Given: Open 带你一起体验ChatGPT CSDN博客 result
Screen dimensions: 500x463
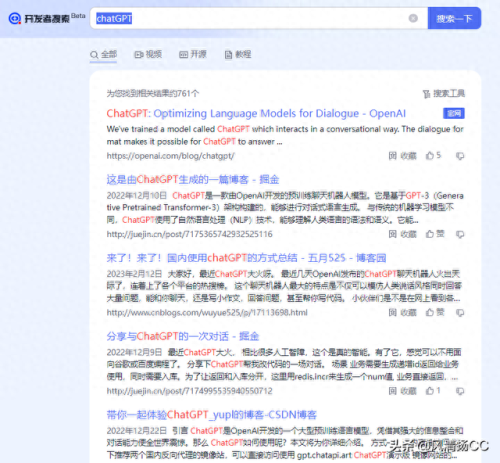Looking at the screenshot, I should point(211,415).
